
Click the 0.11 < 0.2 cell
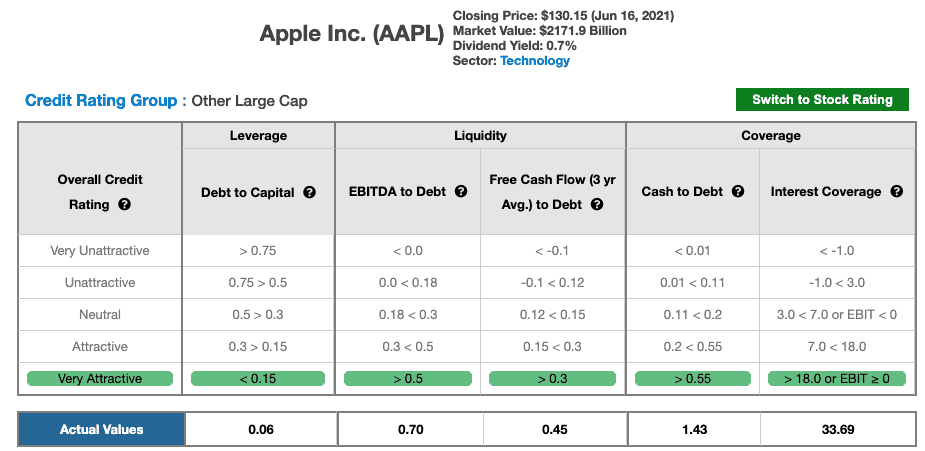tap(693, 314)
